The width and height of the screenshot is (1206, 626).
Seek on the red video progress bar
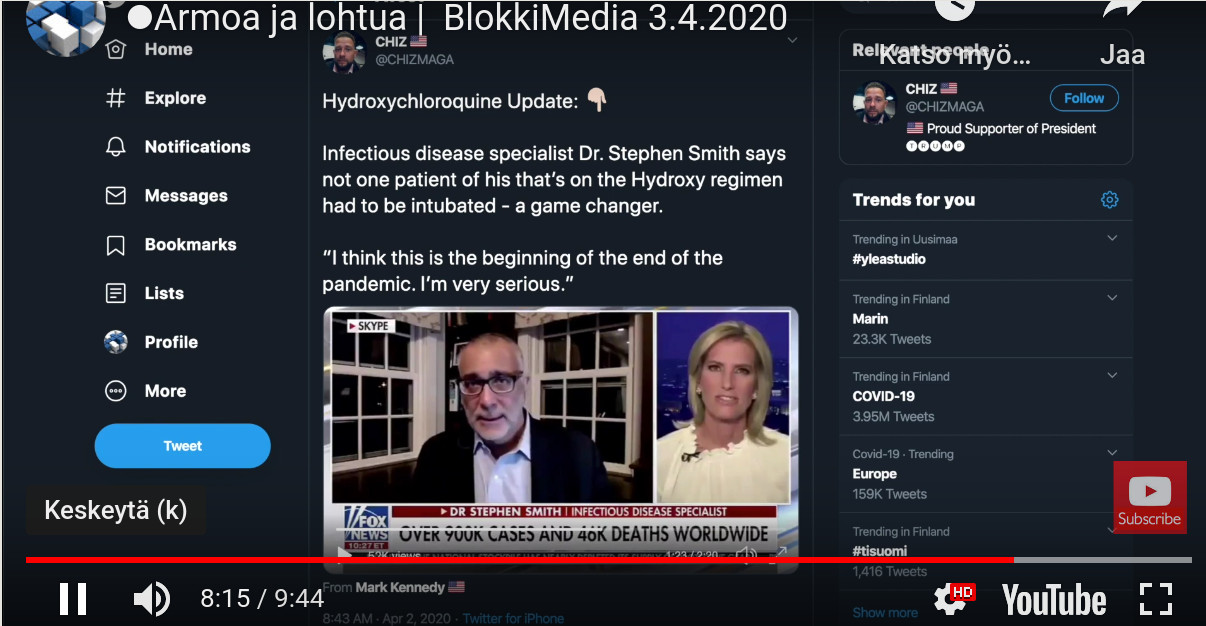520,560
